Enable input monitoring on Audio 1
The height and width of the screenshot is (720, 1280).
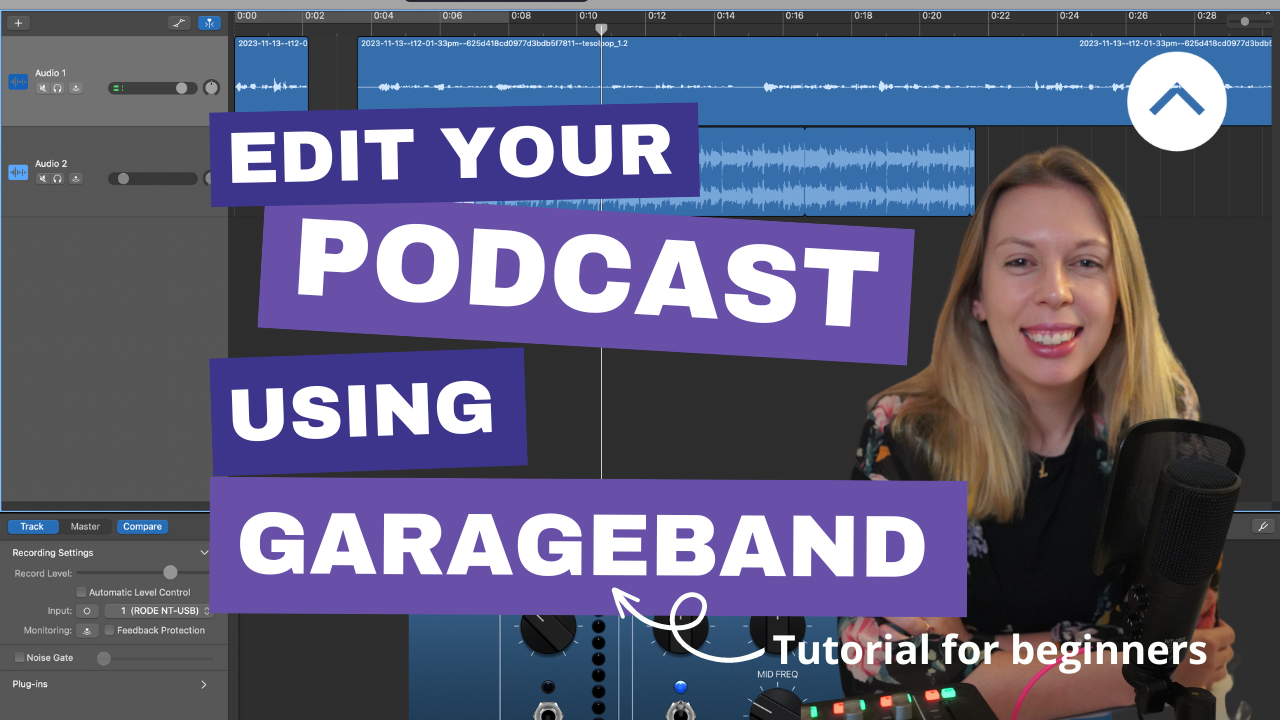point(76,88)
